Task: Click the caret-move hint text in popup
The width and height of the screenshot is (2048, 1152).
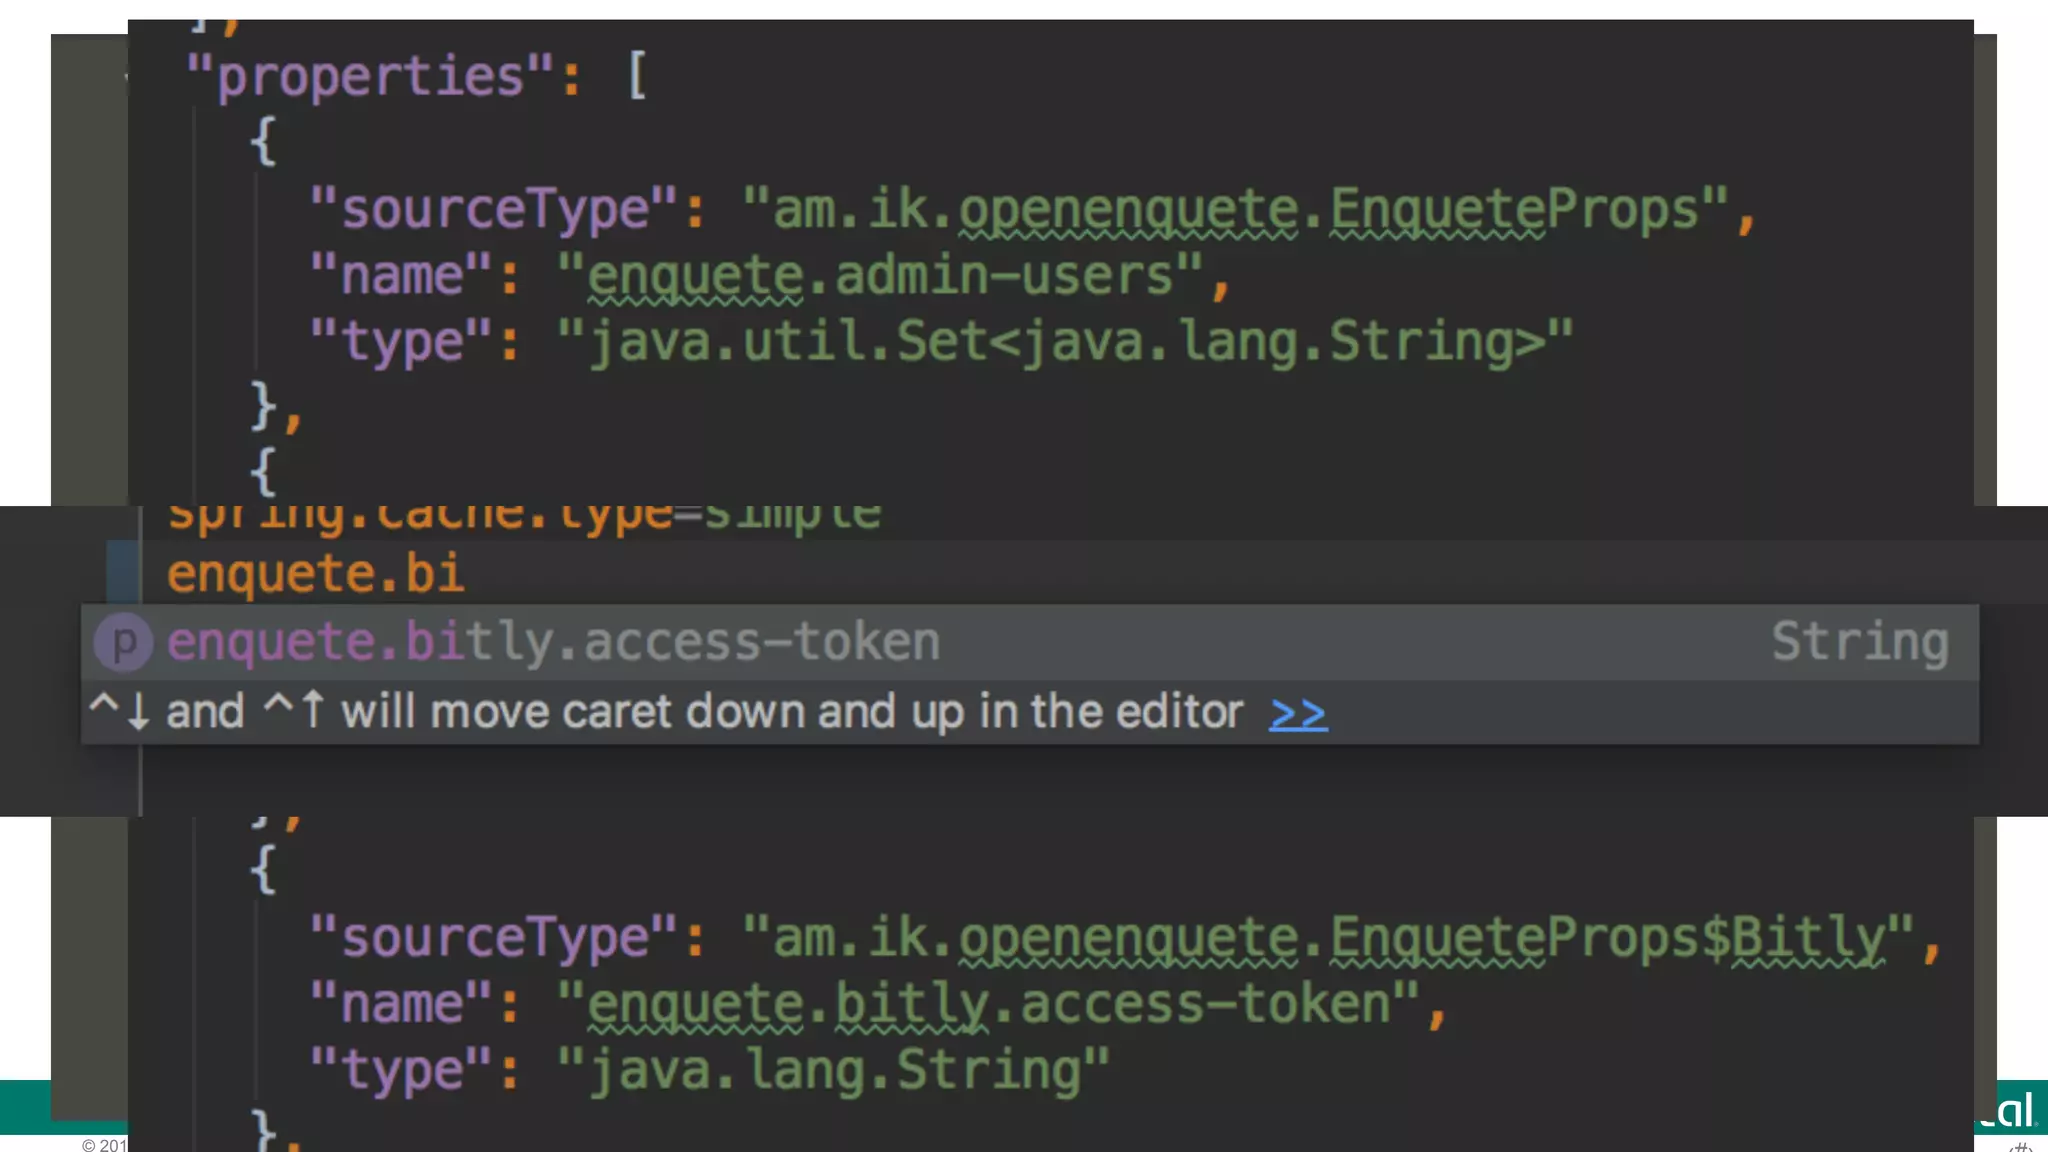Action: 790,712
